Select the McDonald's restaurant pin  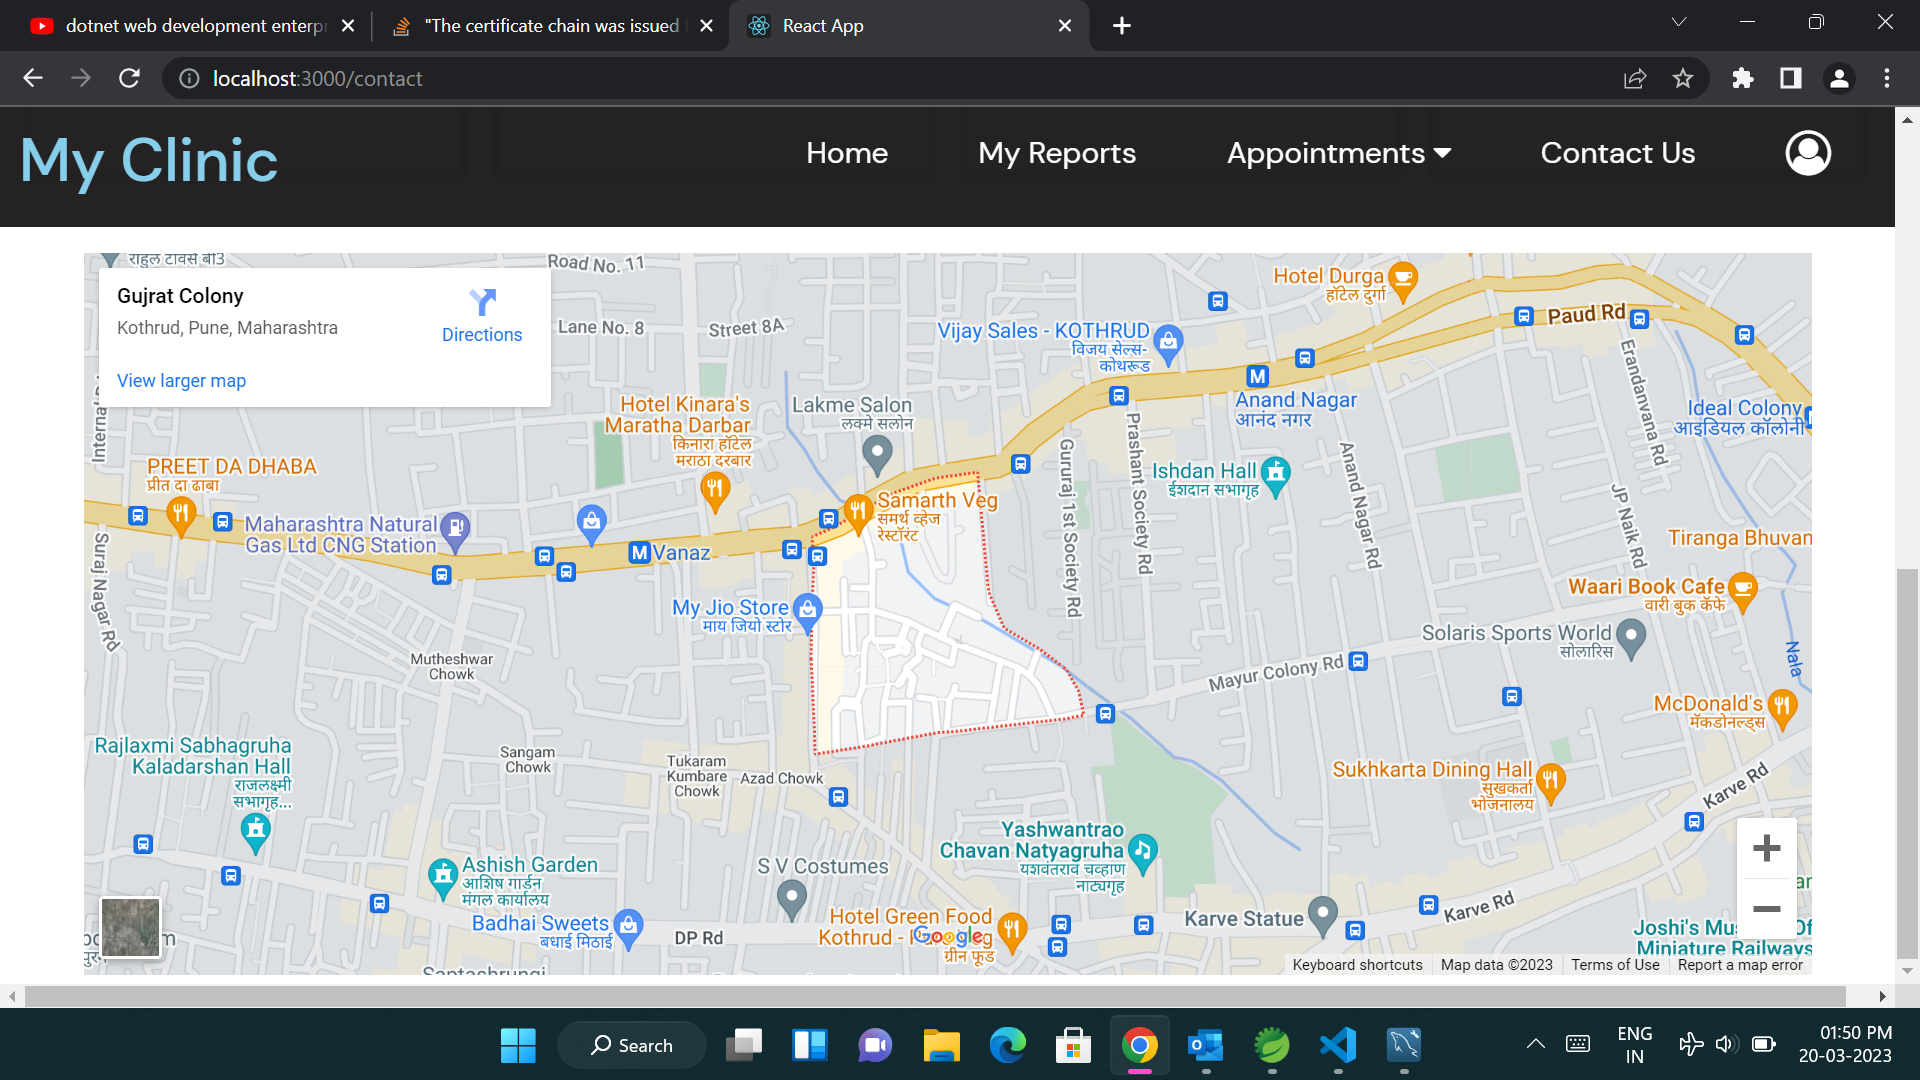tap(1782, 706)
